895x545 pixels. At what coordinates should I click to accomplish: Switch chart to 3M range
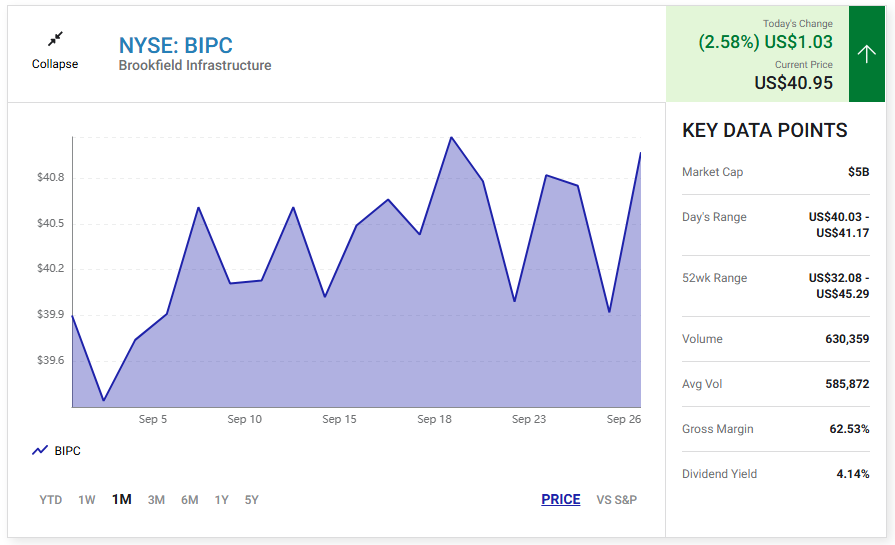(156, 500)
